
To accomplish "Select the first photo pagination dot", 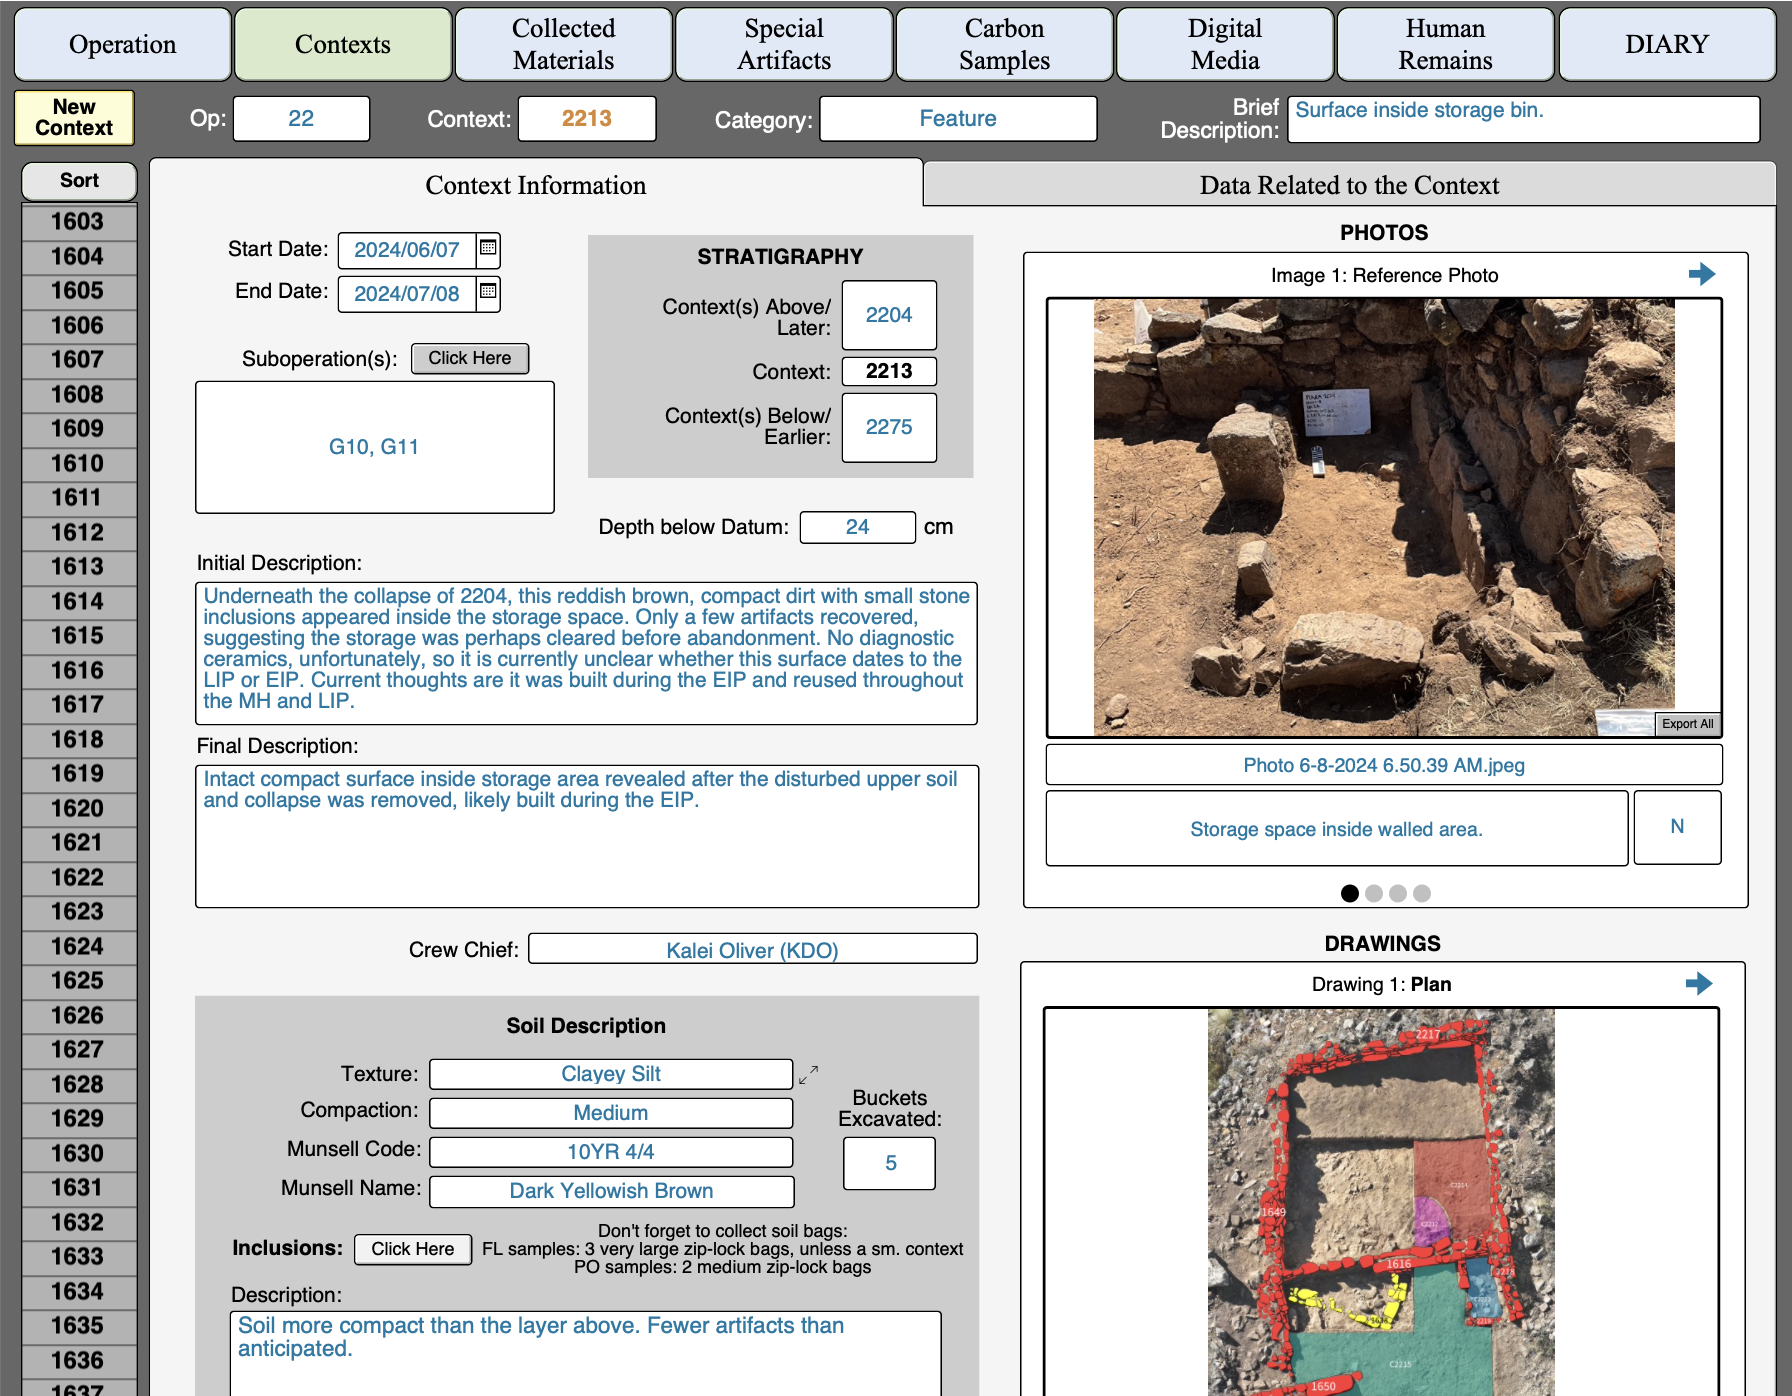I will [x=1349, y=893].
